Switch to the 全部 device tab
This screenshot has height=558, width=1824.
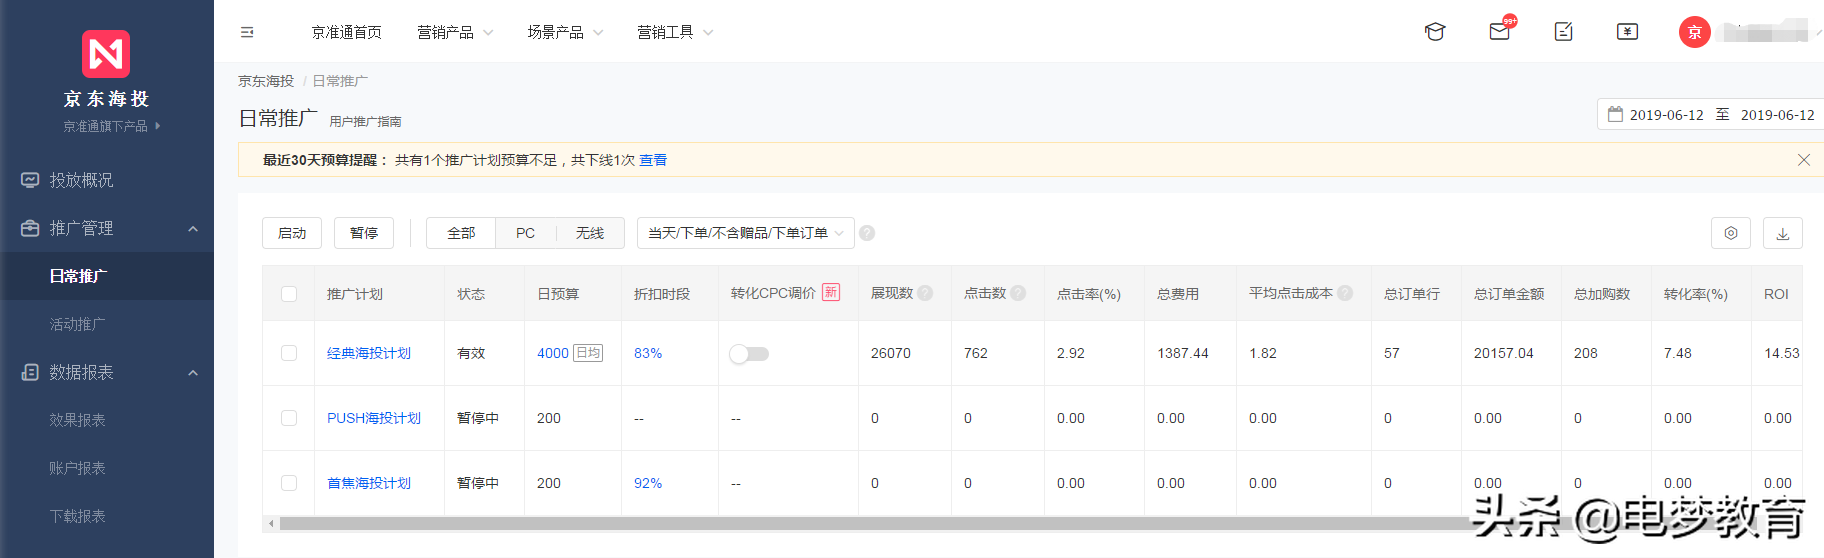pyautogui.click(x=461, y=233)
